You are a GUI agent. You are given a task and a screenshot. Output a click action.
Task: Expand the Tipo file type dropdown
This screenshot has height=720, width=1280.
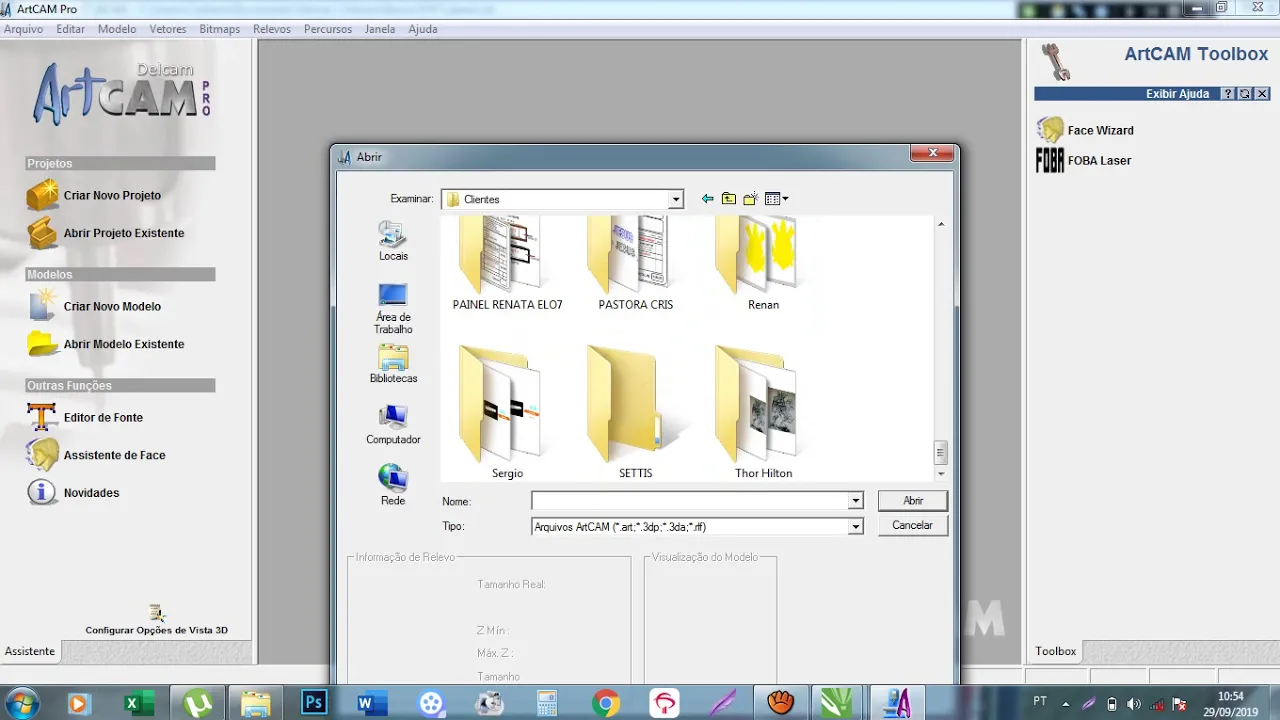coord(856,526)
